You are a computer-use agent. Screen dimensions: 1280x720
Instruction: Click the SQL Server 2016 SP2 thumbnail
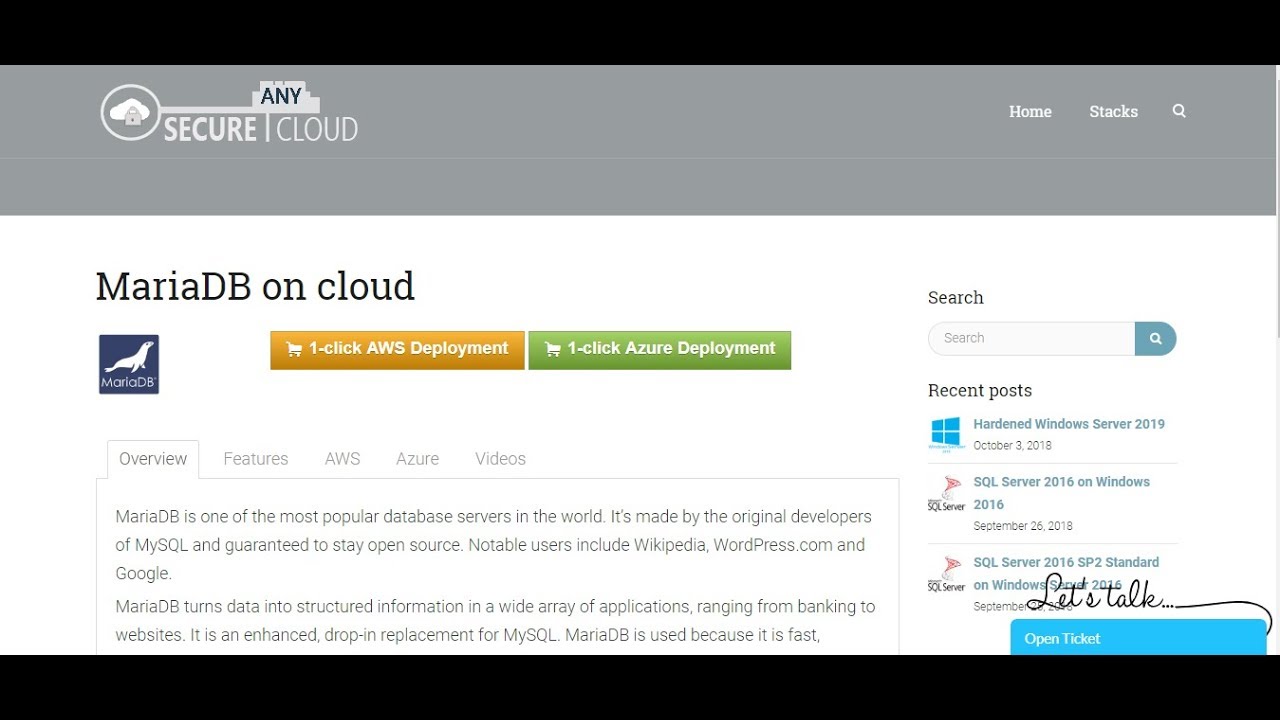point(945,574)
